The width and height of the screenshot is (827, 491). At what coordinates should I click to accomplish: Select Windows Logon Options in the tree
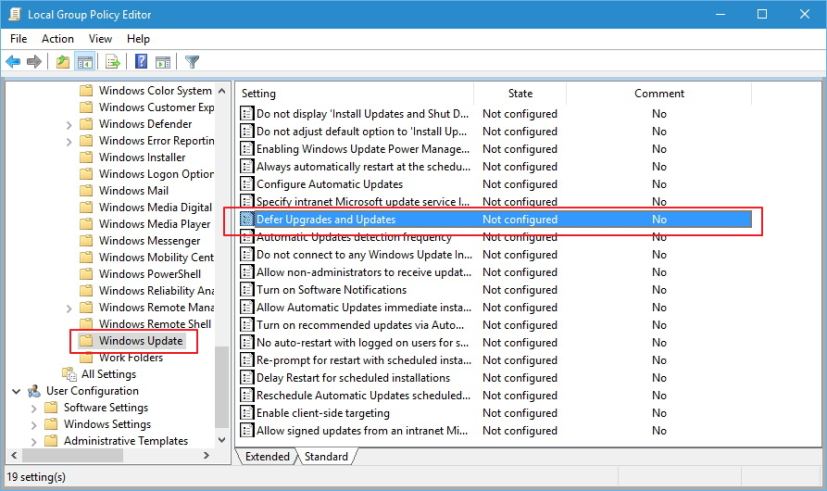[x=156, y=174]
